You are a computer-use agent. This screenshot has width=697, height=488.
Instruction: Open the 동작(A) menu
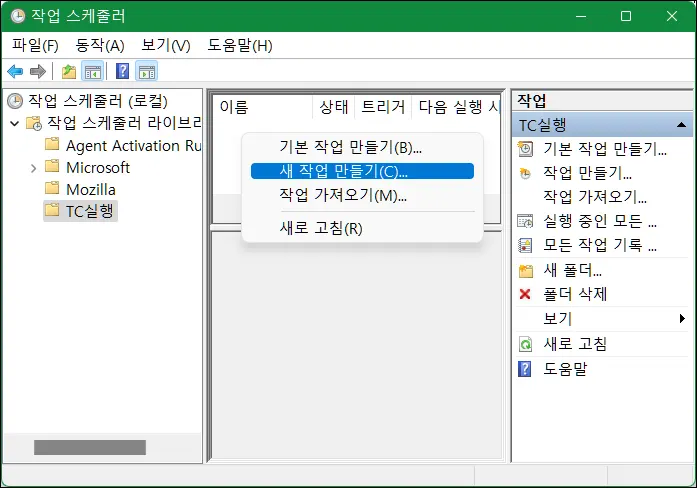click(x=100, y=45)
